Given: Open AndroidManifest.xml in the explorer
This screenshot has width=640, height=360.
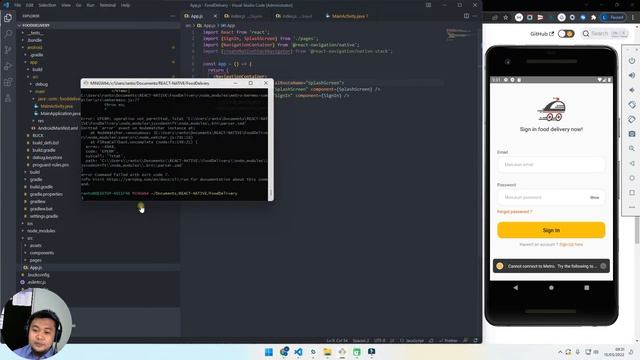Looking at the screenshot, I should point(58,128).
